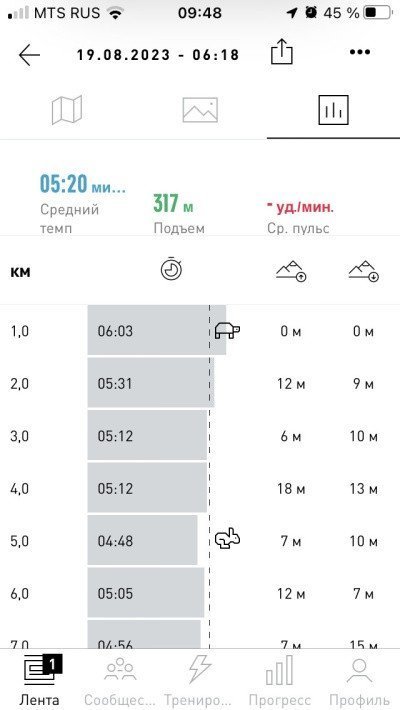Open the Прогресс tab
Screen dimensions: 400x710
tap(280, 680)
